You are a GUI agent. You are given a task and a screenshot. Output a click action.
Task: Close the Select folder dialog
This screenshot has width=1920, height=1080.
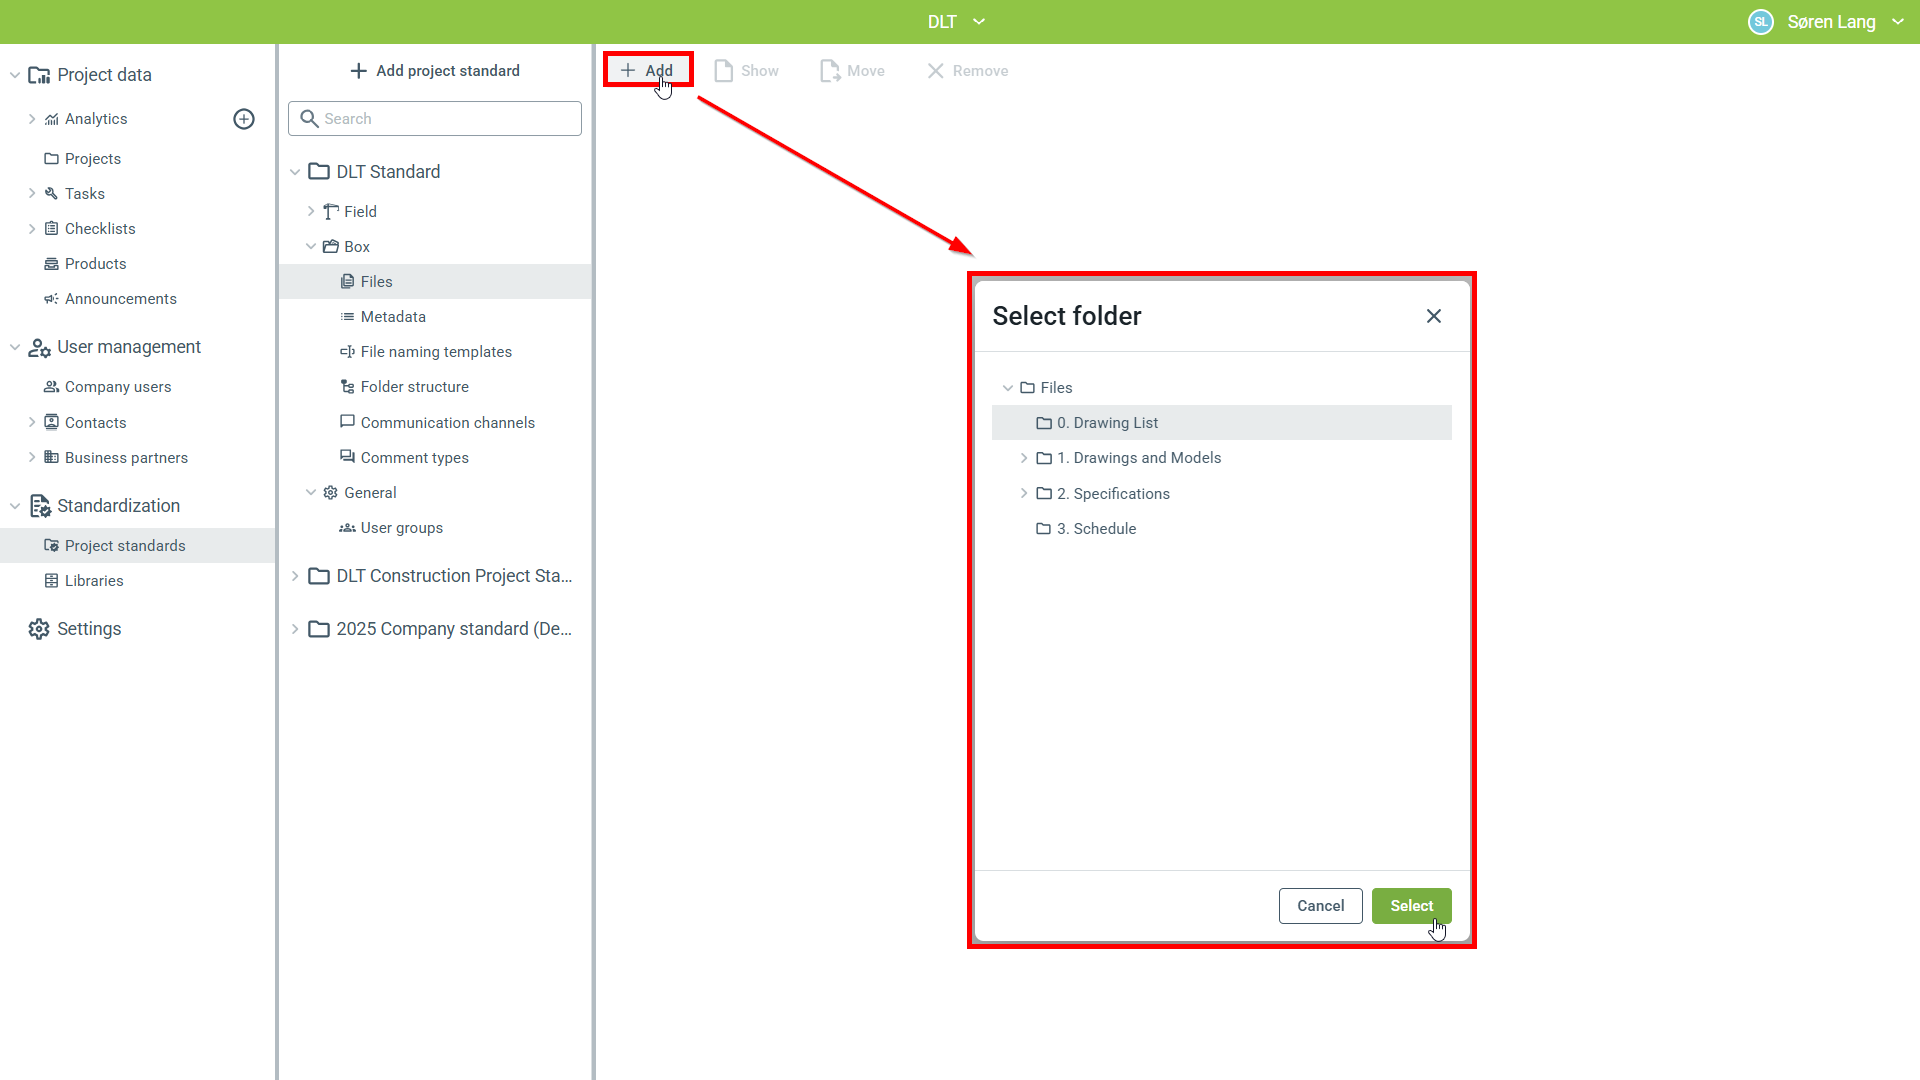[1433, 316]
